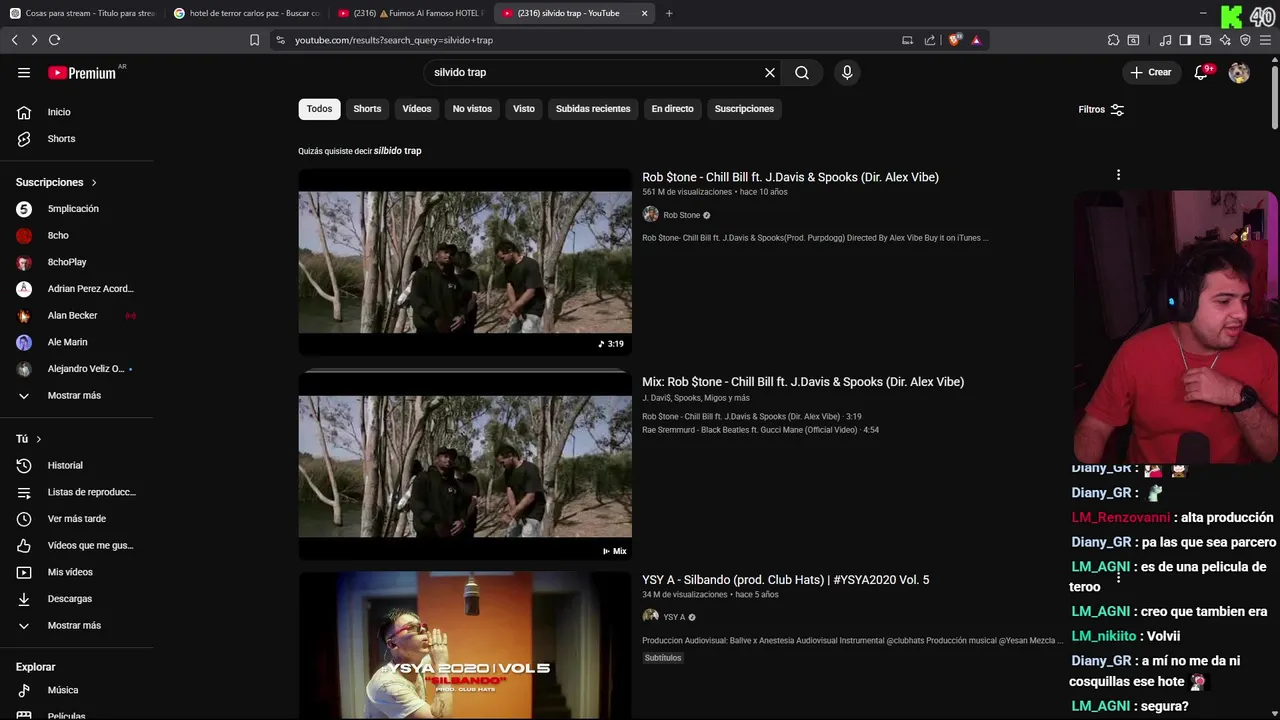This screenshot has height=720, width=1280.
Task: Click the browser back arrow
Action: pyautogui.click(x=14, y=40)
